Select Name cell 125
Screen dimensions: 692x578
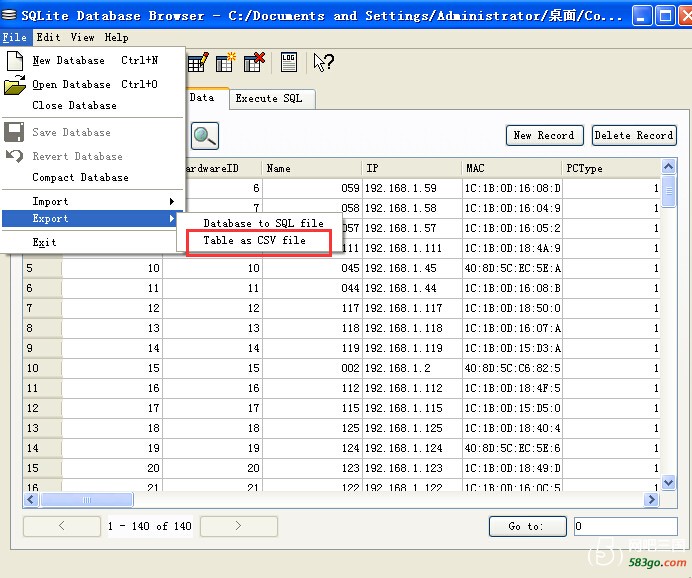(312, 428)
